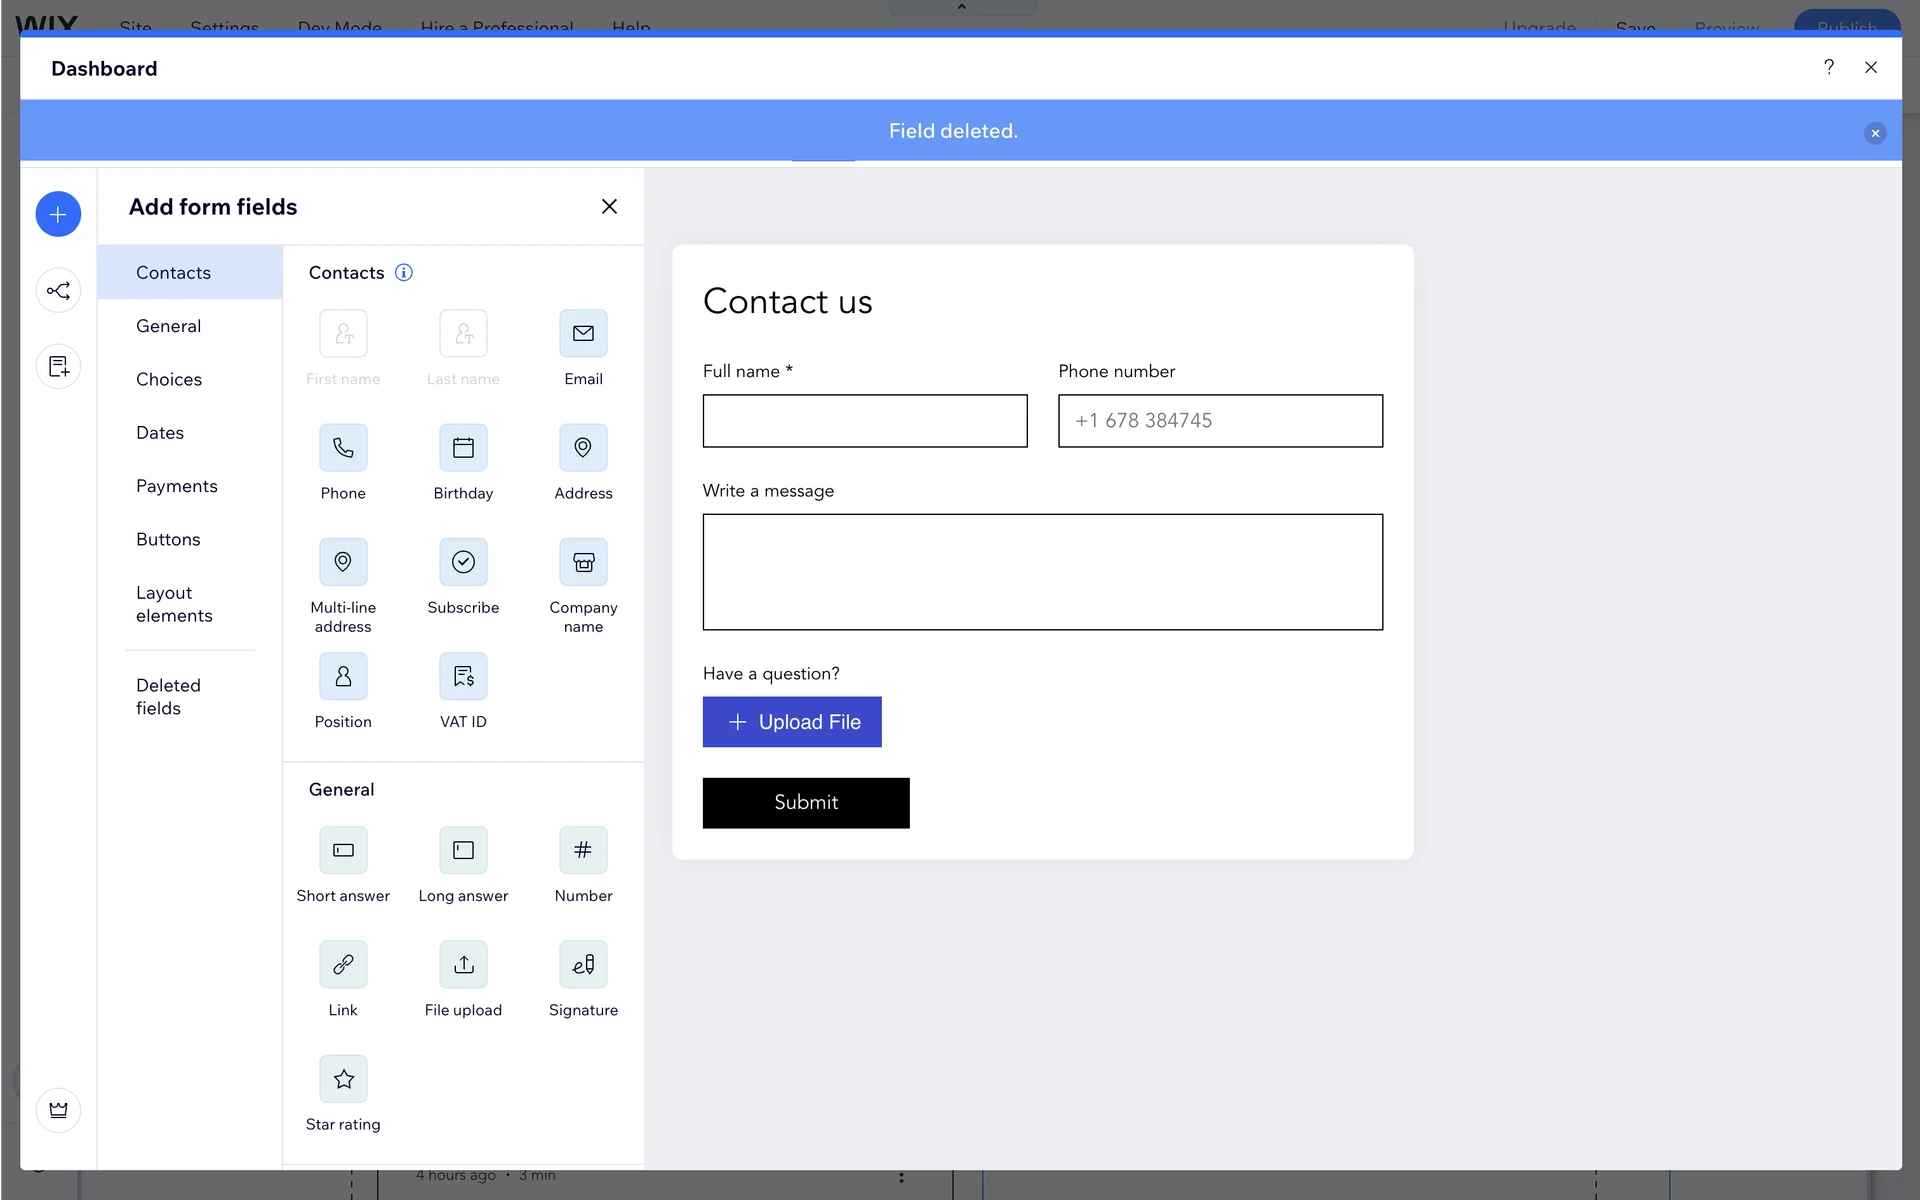This screenshot has width=1920, height=1200.
Task: Dismiss the Field deleted notification
Action: [1875, 133]
